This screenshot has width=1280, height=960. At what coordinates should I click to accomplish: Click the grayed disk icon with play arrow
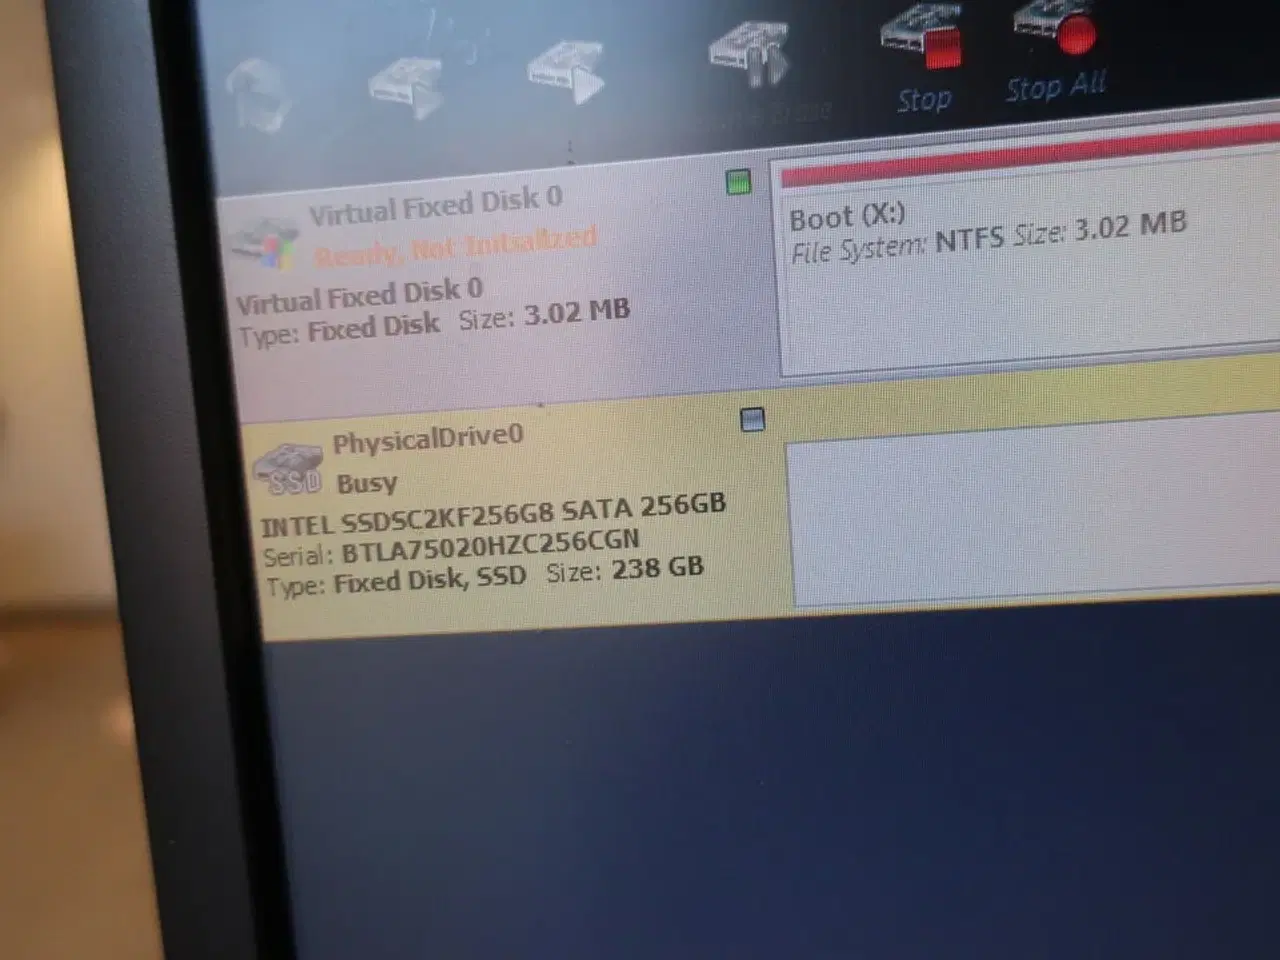(564, 72)
